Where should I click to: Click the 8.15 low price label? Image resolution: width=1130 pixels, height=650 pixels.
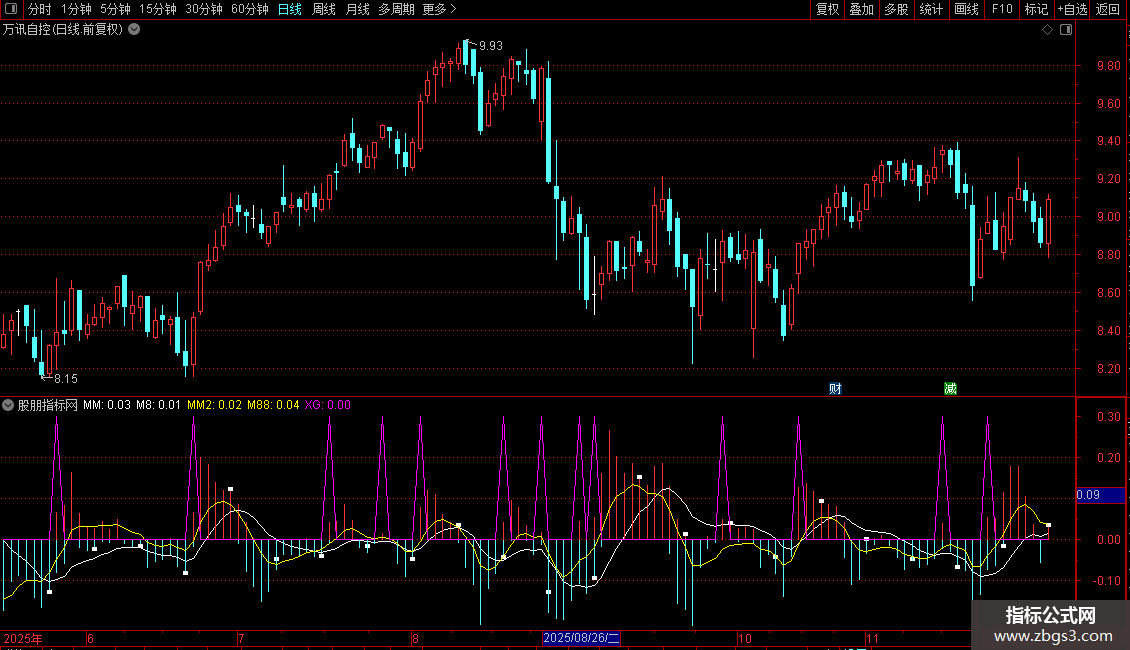pos(66,378)
